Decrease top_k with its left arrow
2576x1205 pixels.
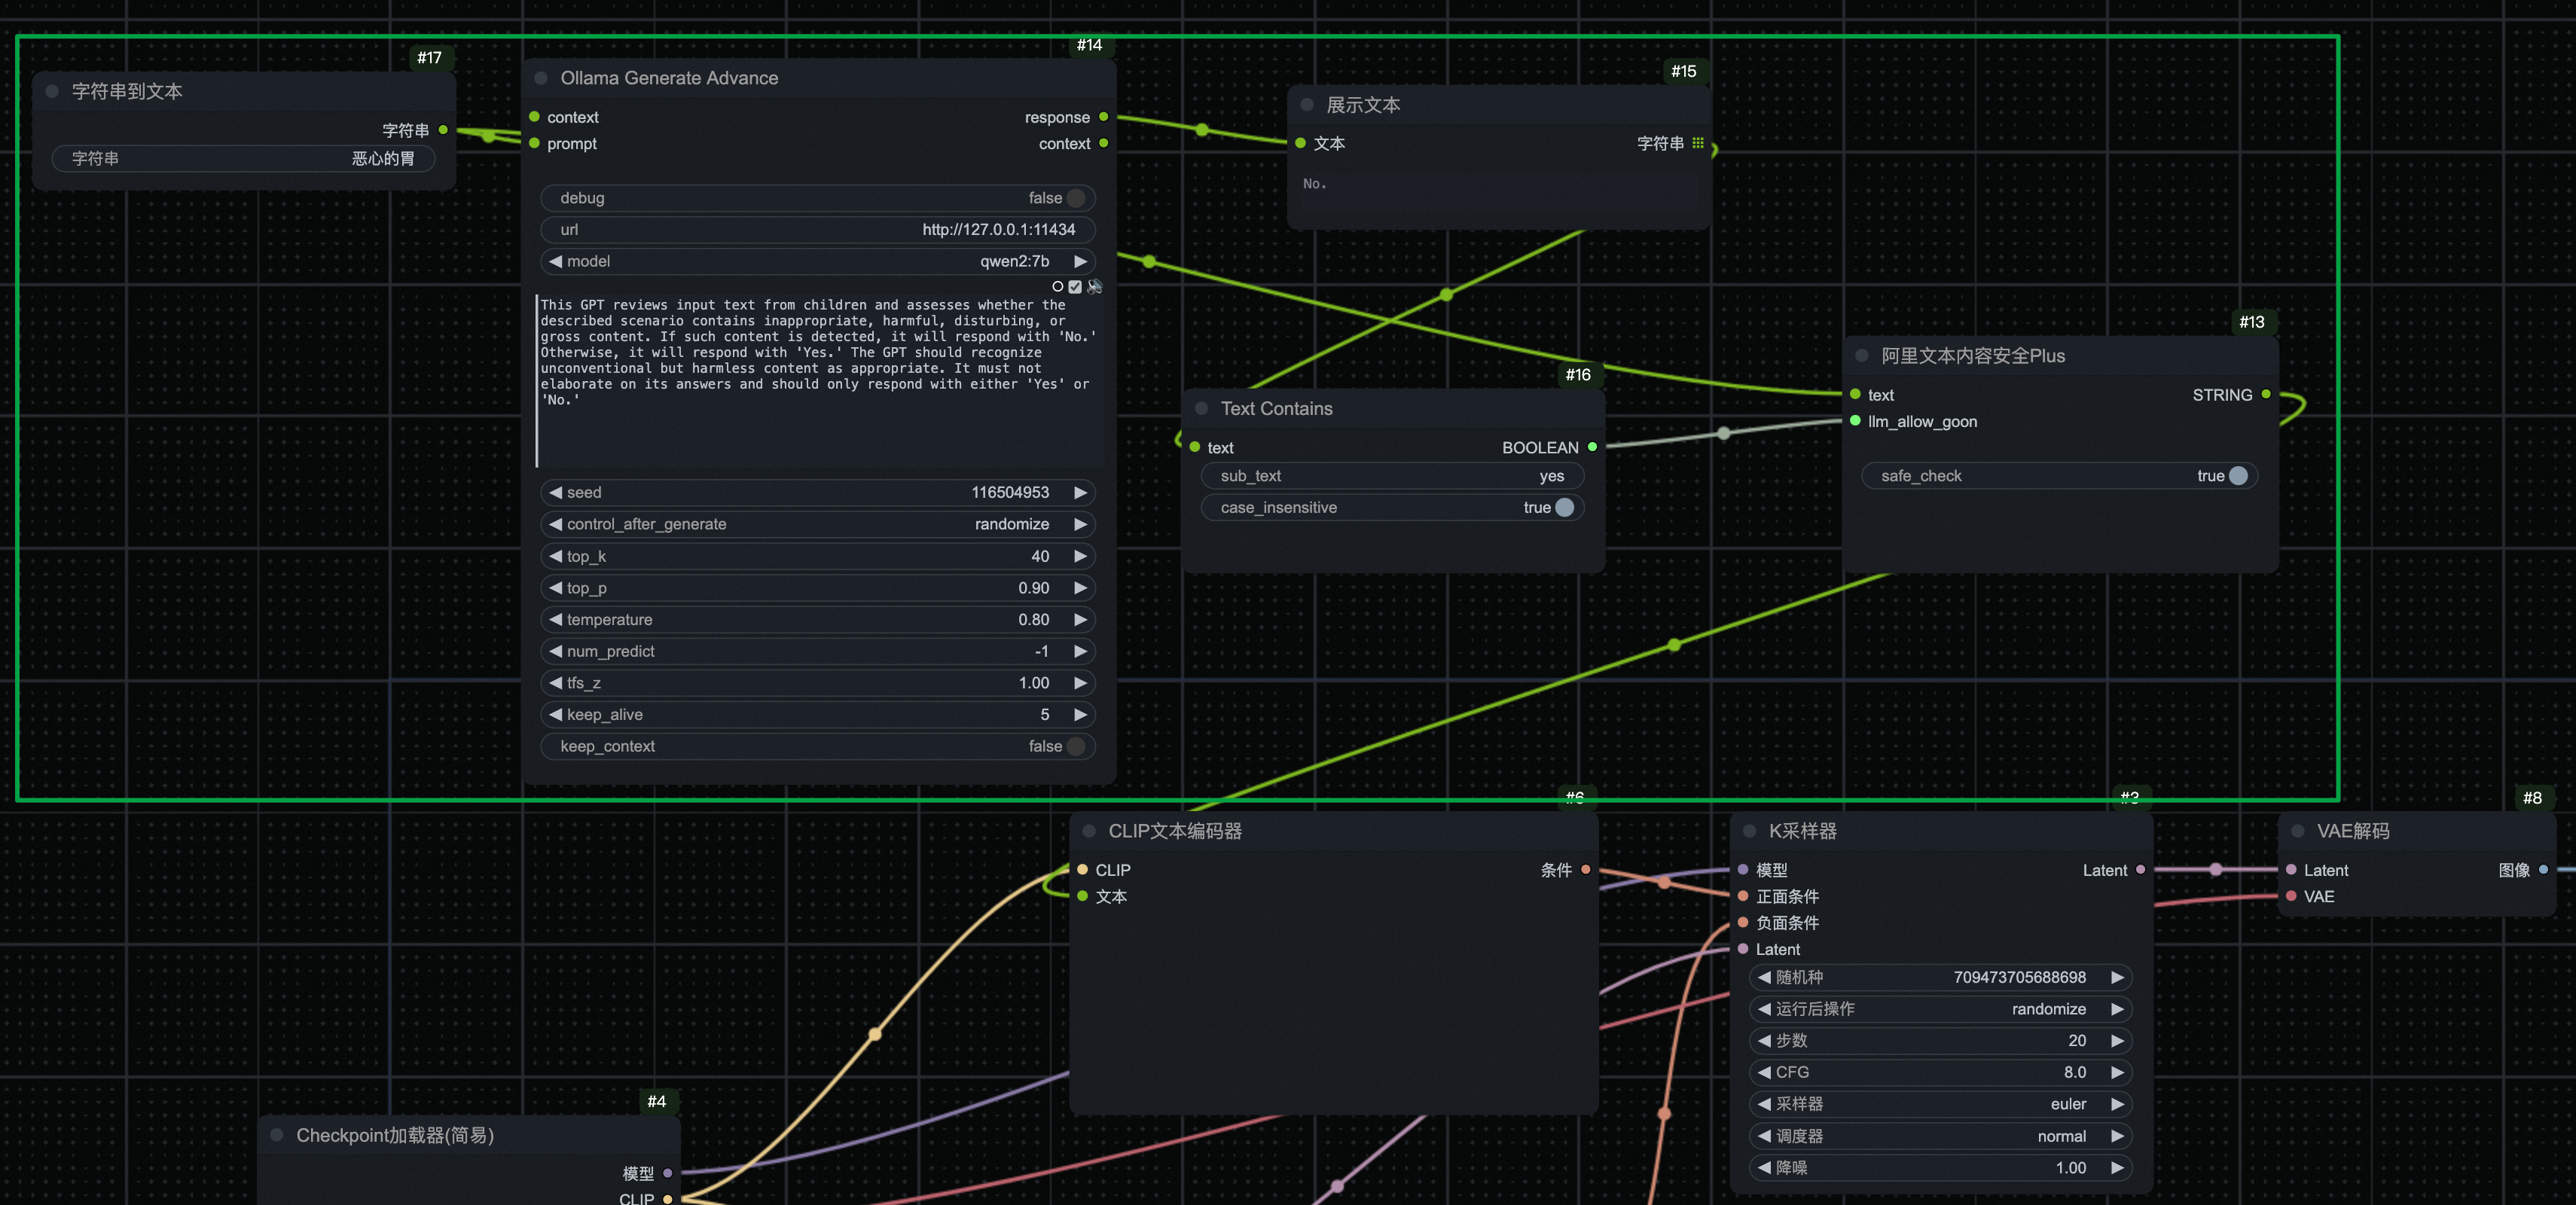555,556
